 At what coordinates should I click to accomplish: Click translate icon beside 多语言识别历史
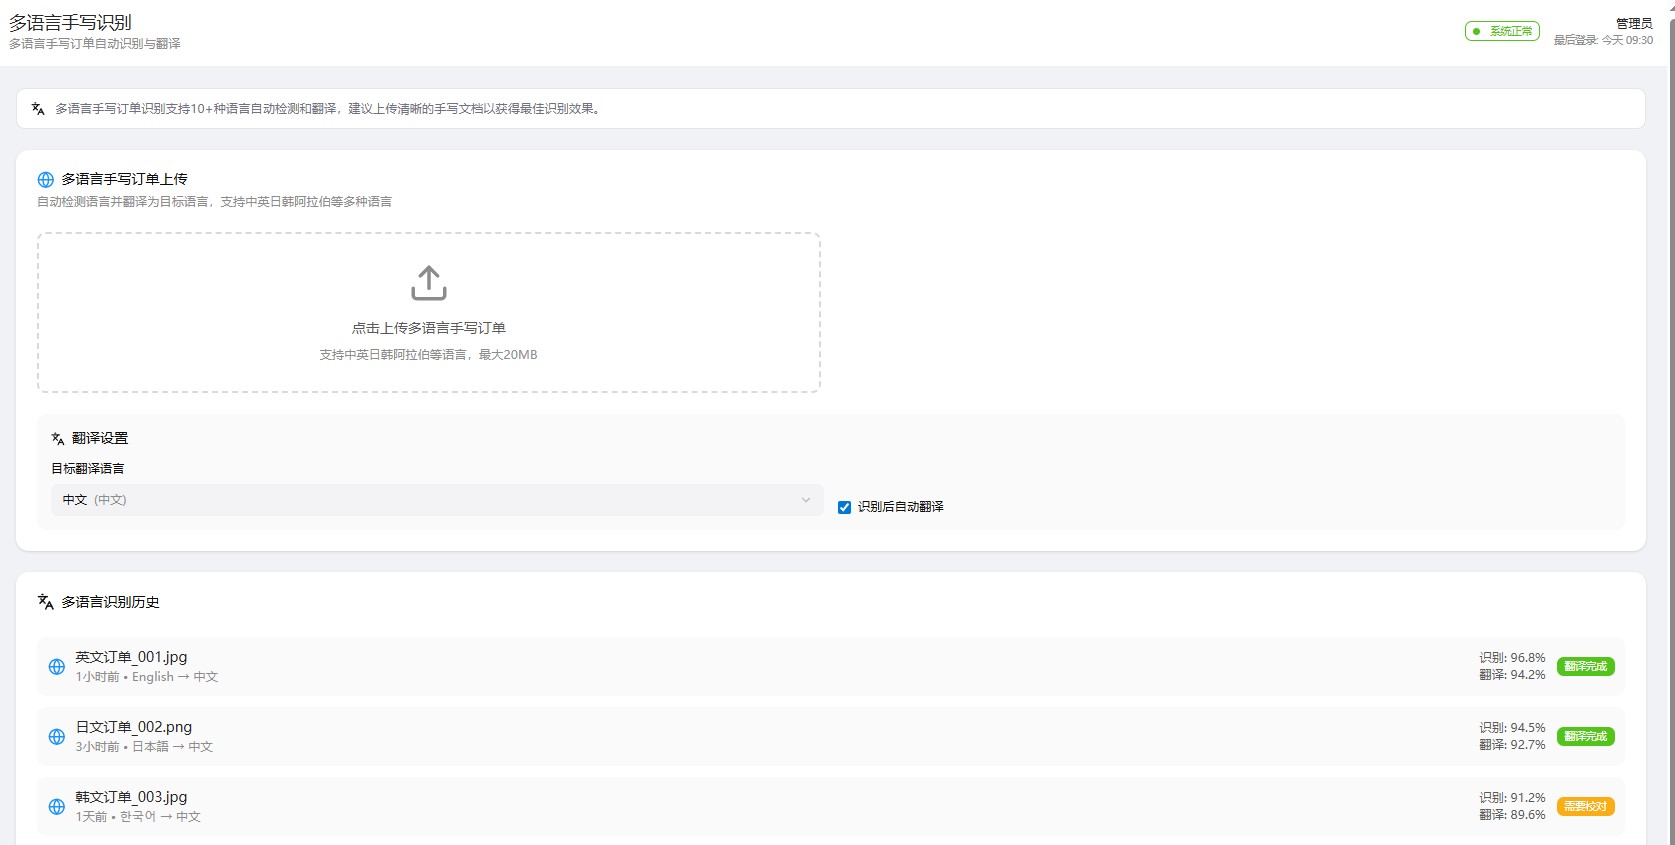pos(45,602)
